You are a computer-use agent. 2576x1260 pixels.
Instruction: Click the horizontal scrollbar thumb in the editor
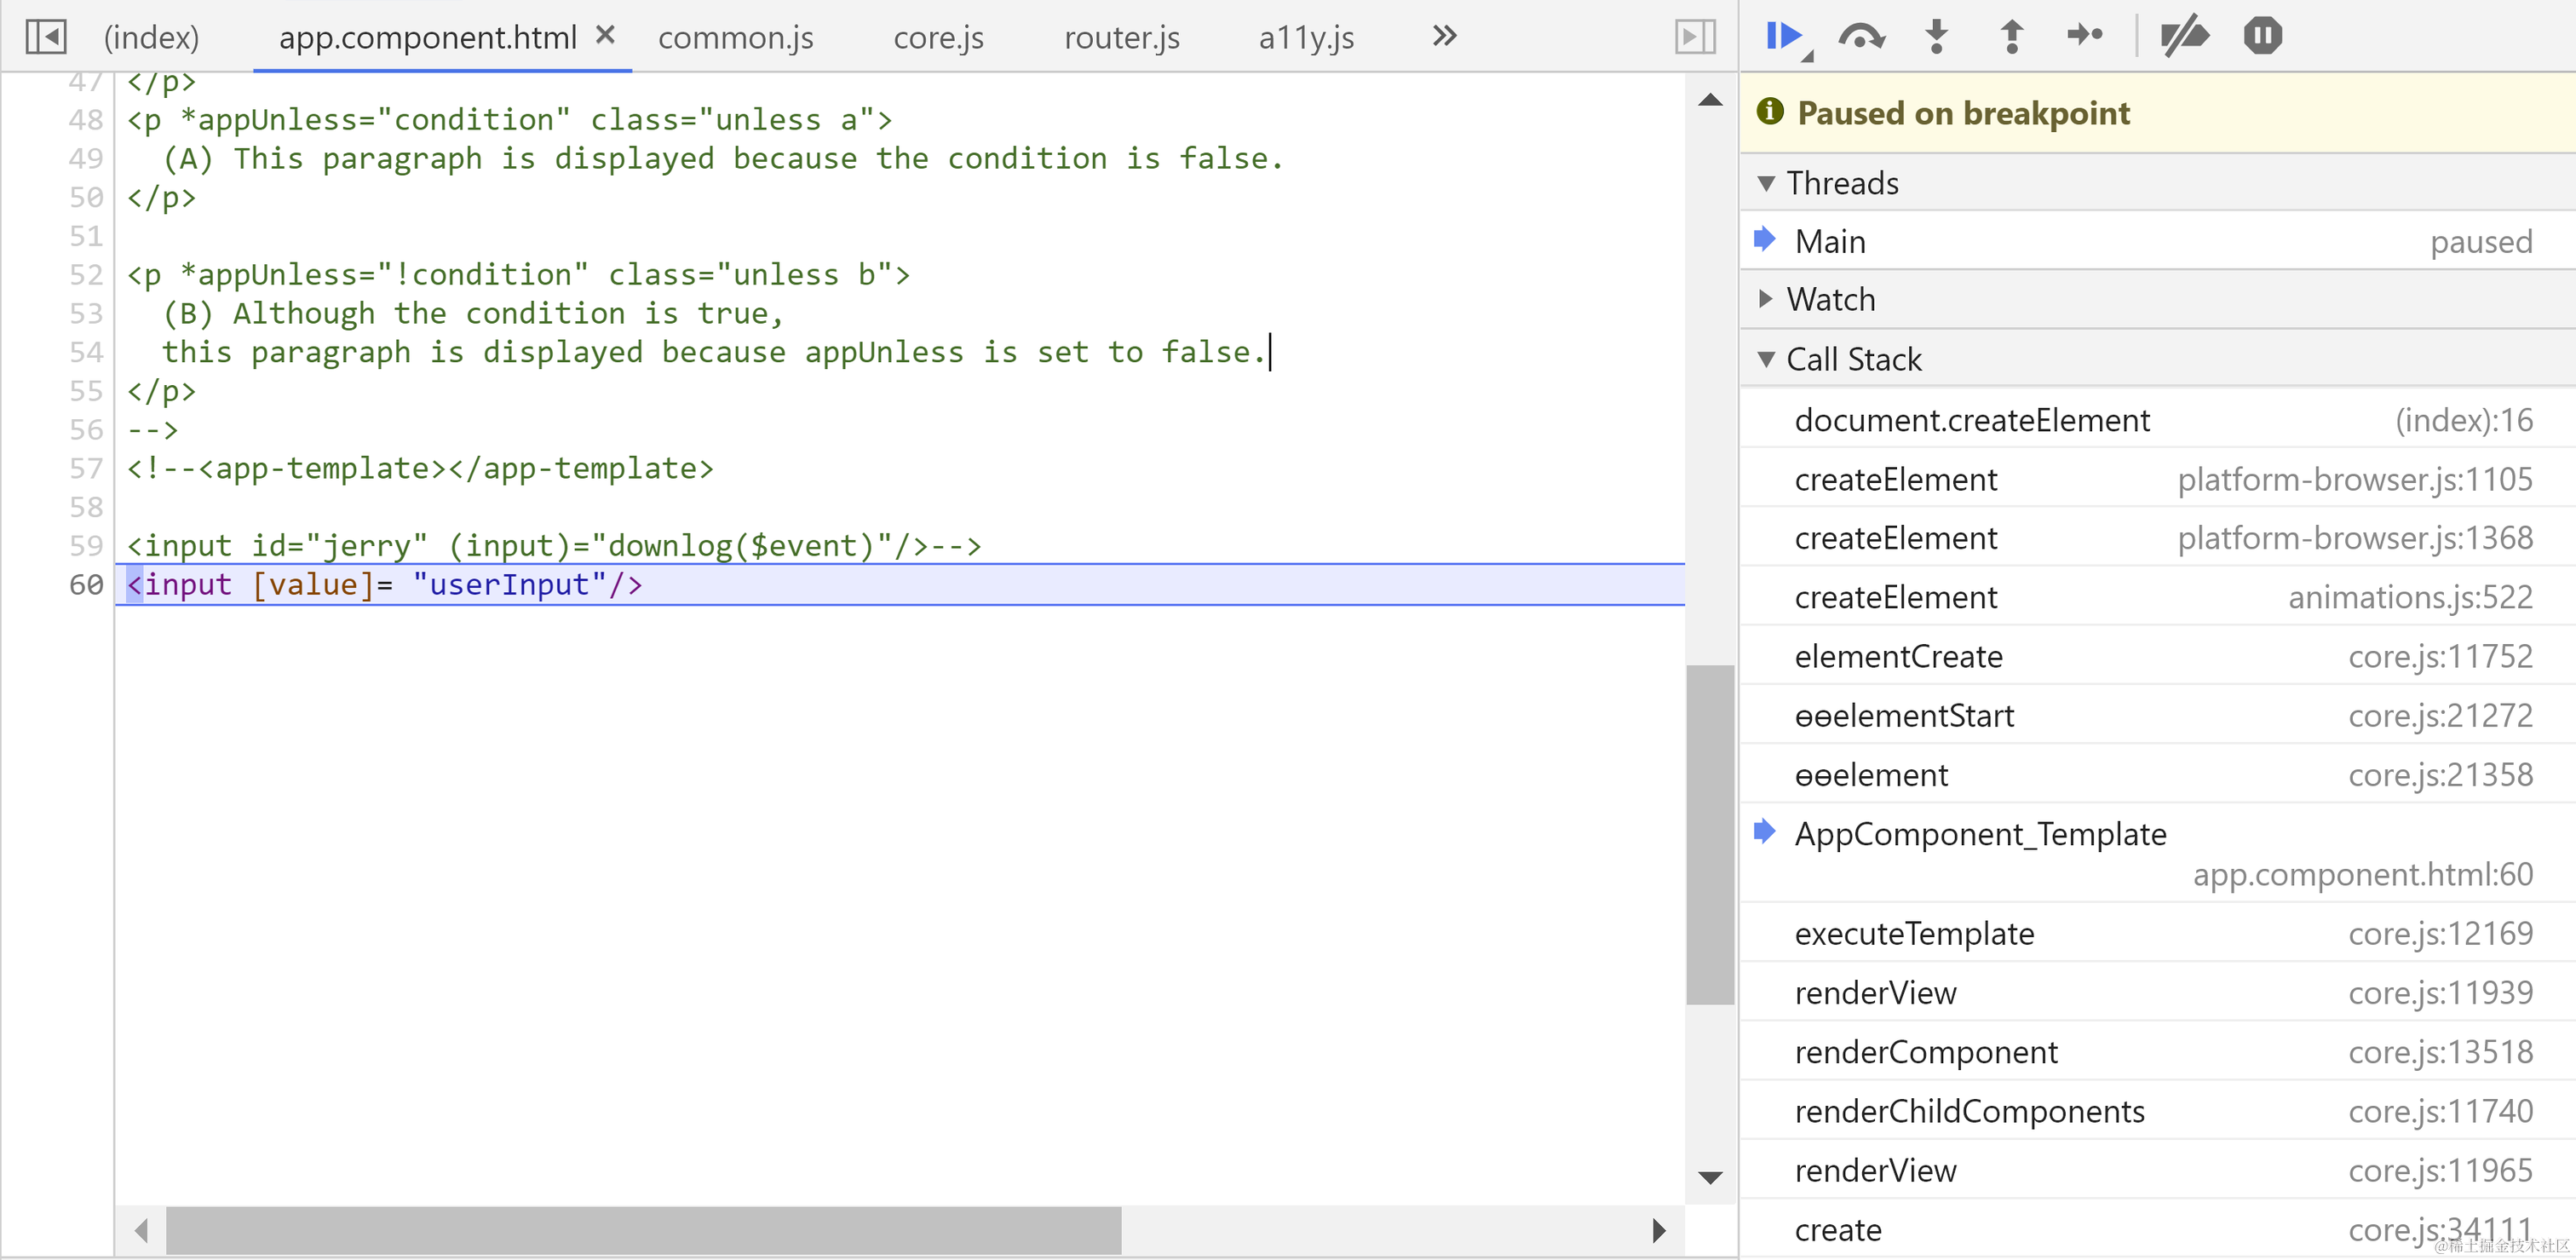642,1230
